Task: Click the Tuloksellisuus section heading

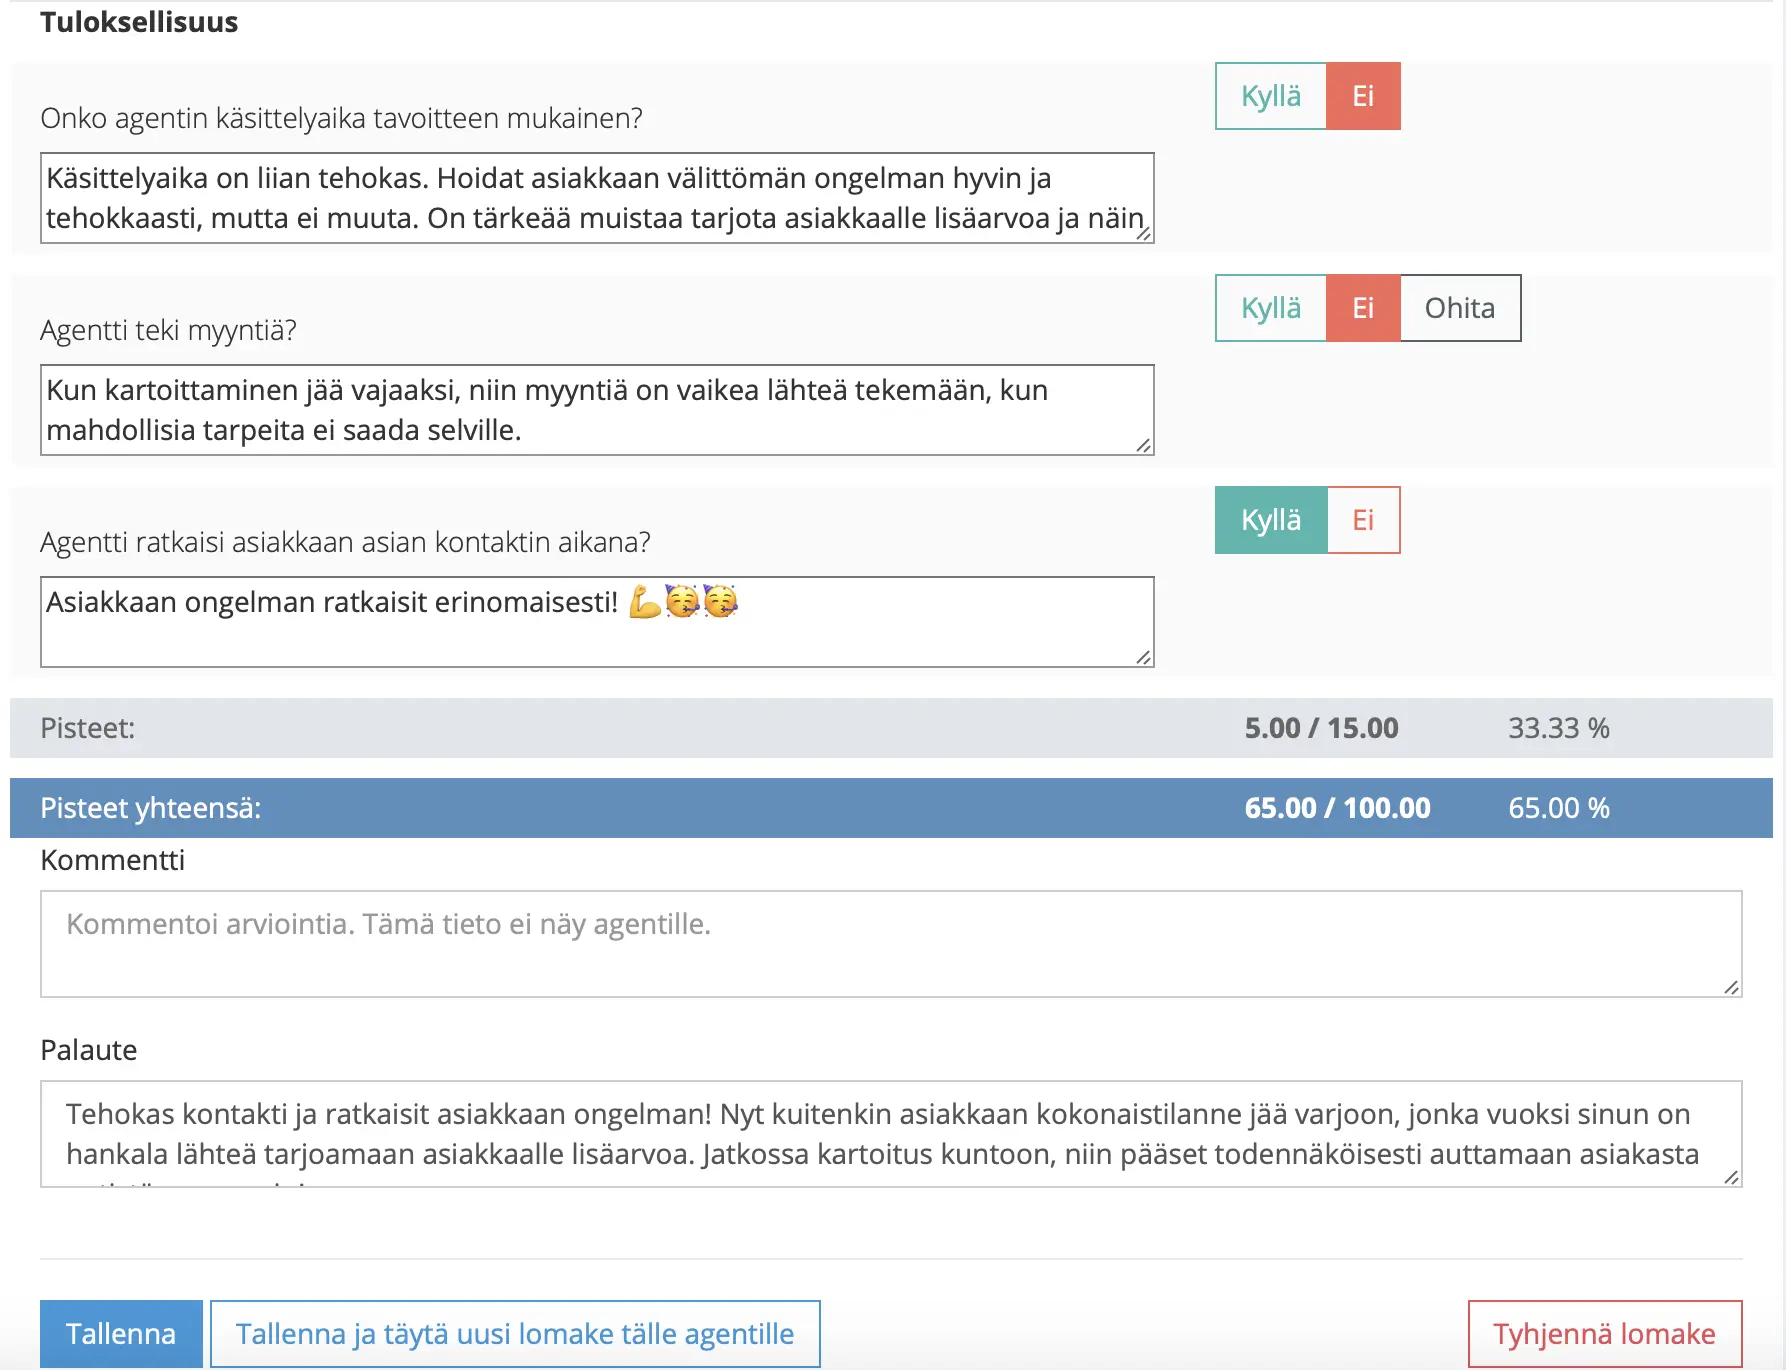Action: point(139,21)
